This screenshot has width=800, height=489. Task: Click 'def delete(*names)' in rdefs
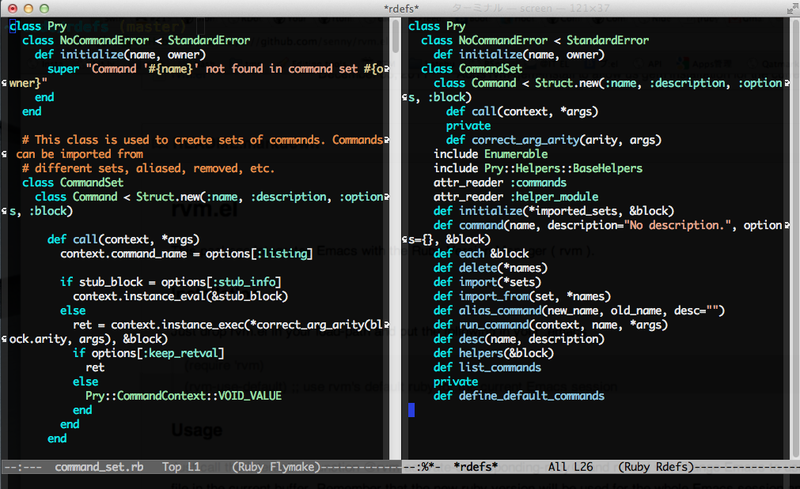(x=490, y=268)
